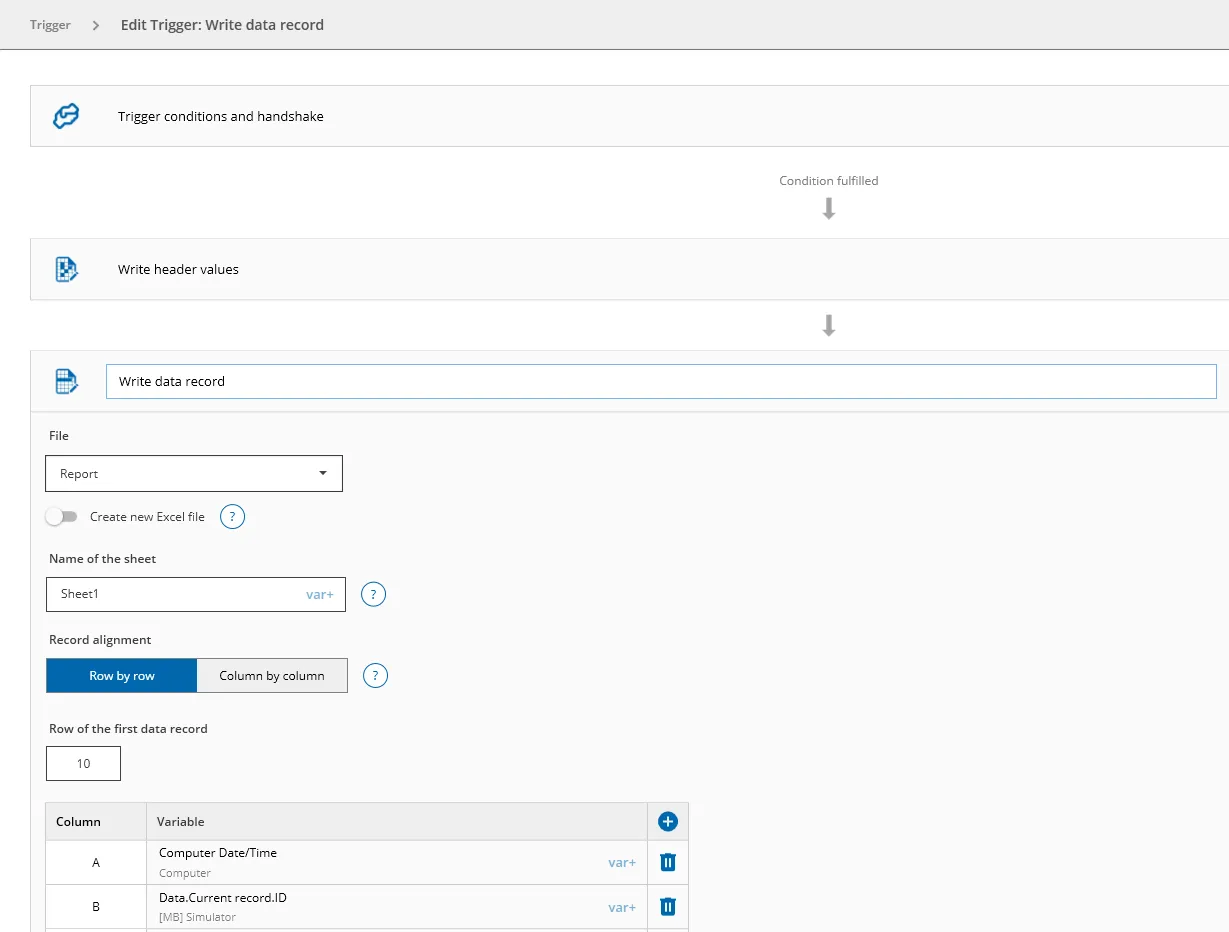This screenshot has width=1229, height=932.
Task: Click the Column B cell
Action: pos(96,907)
